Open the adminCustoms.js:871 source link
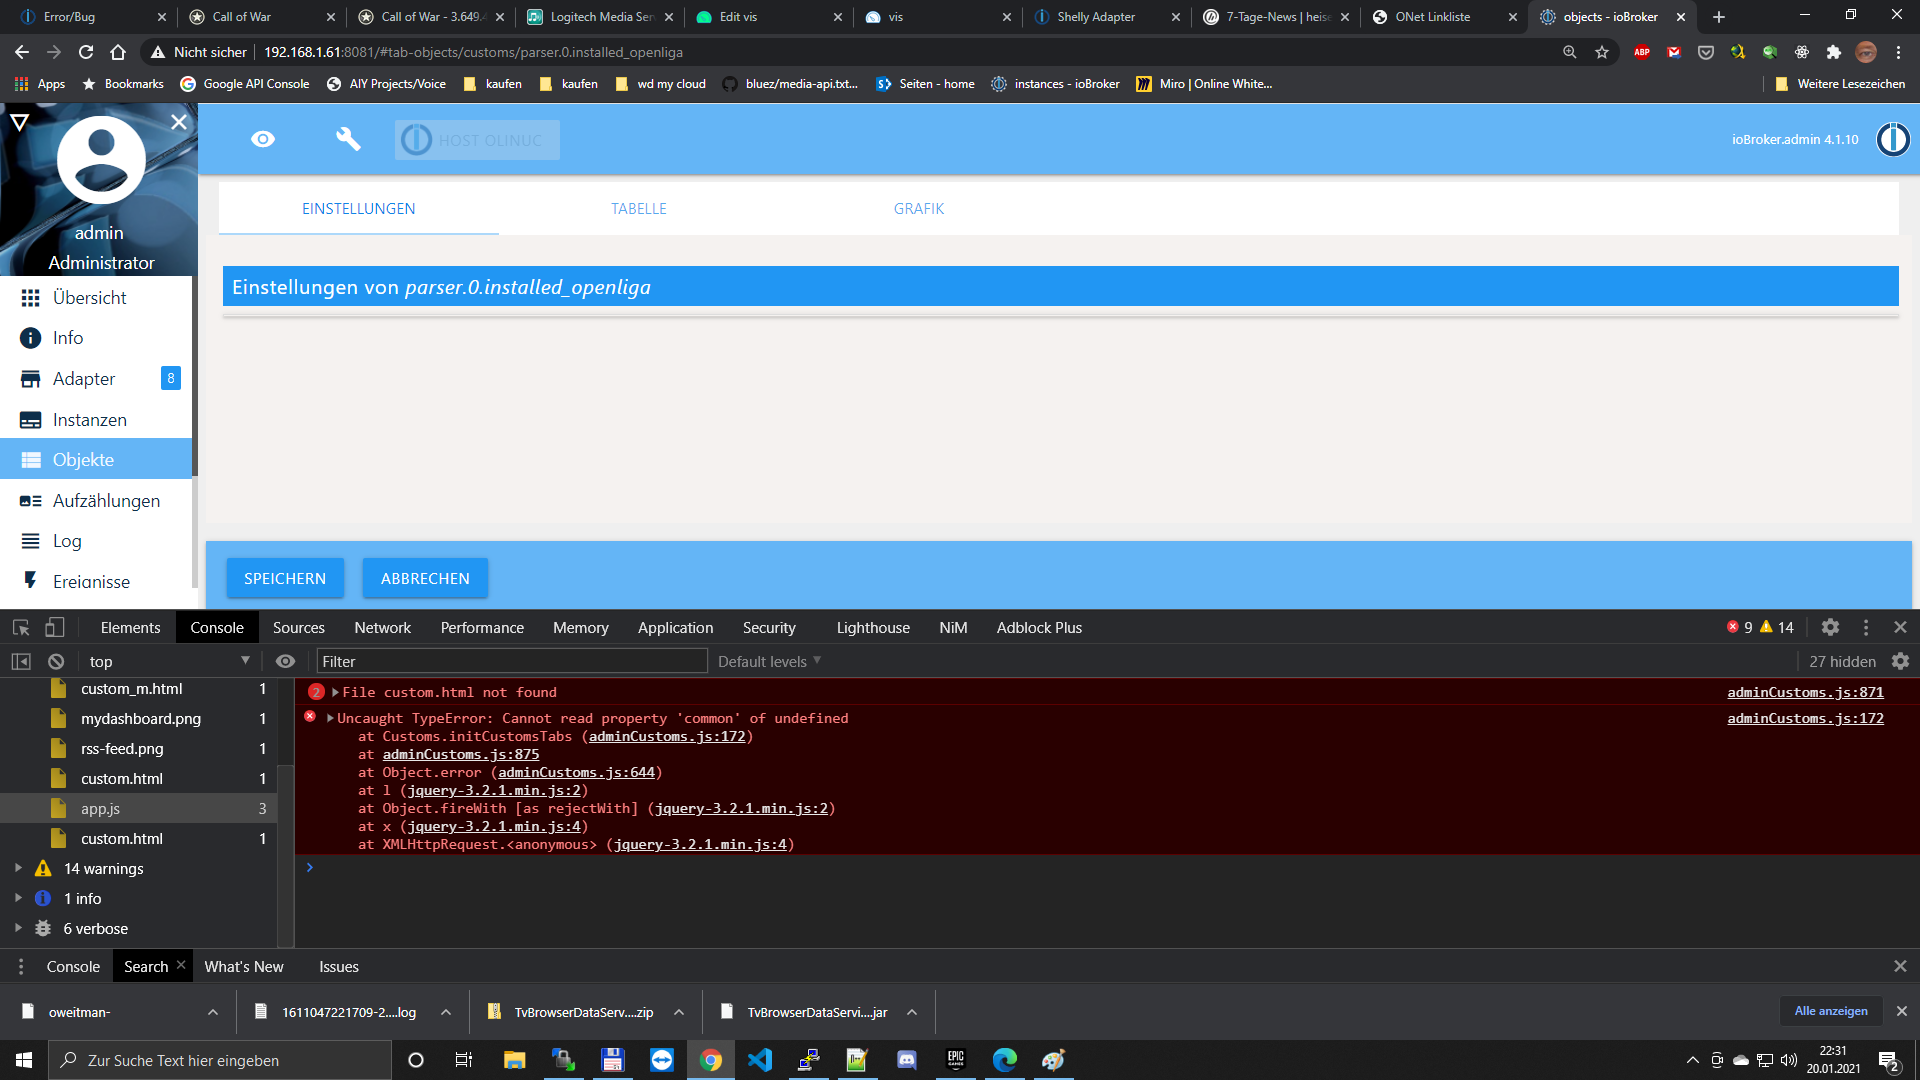The width and height of the screenshot is (1920, 1080). (x=1804, y=692)
